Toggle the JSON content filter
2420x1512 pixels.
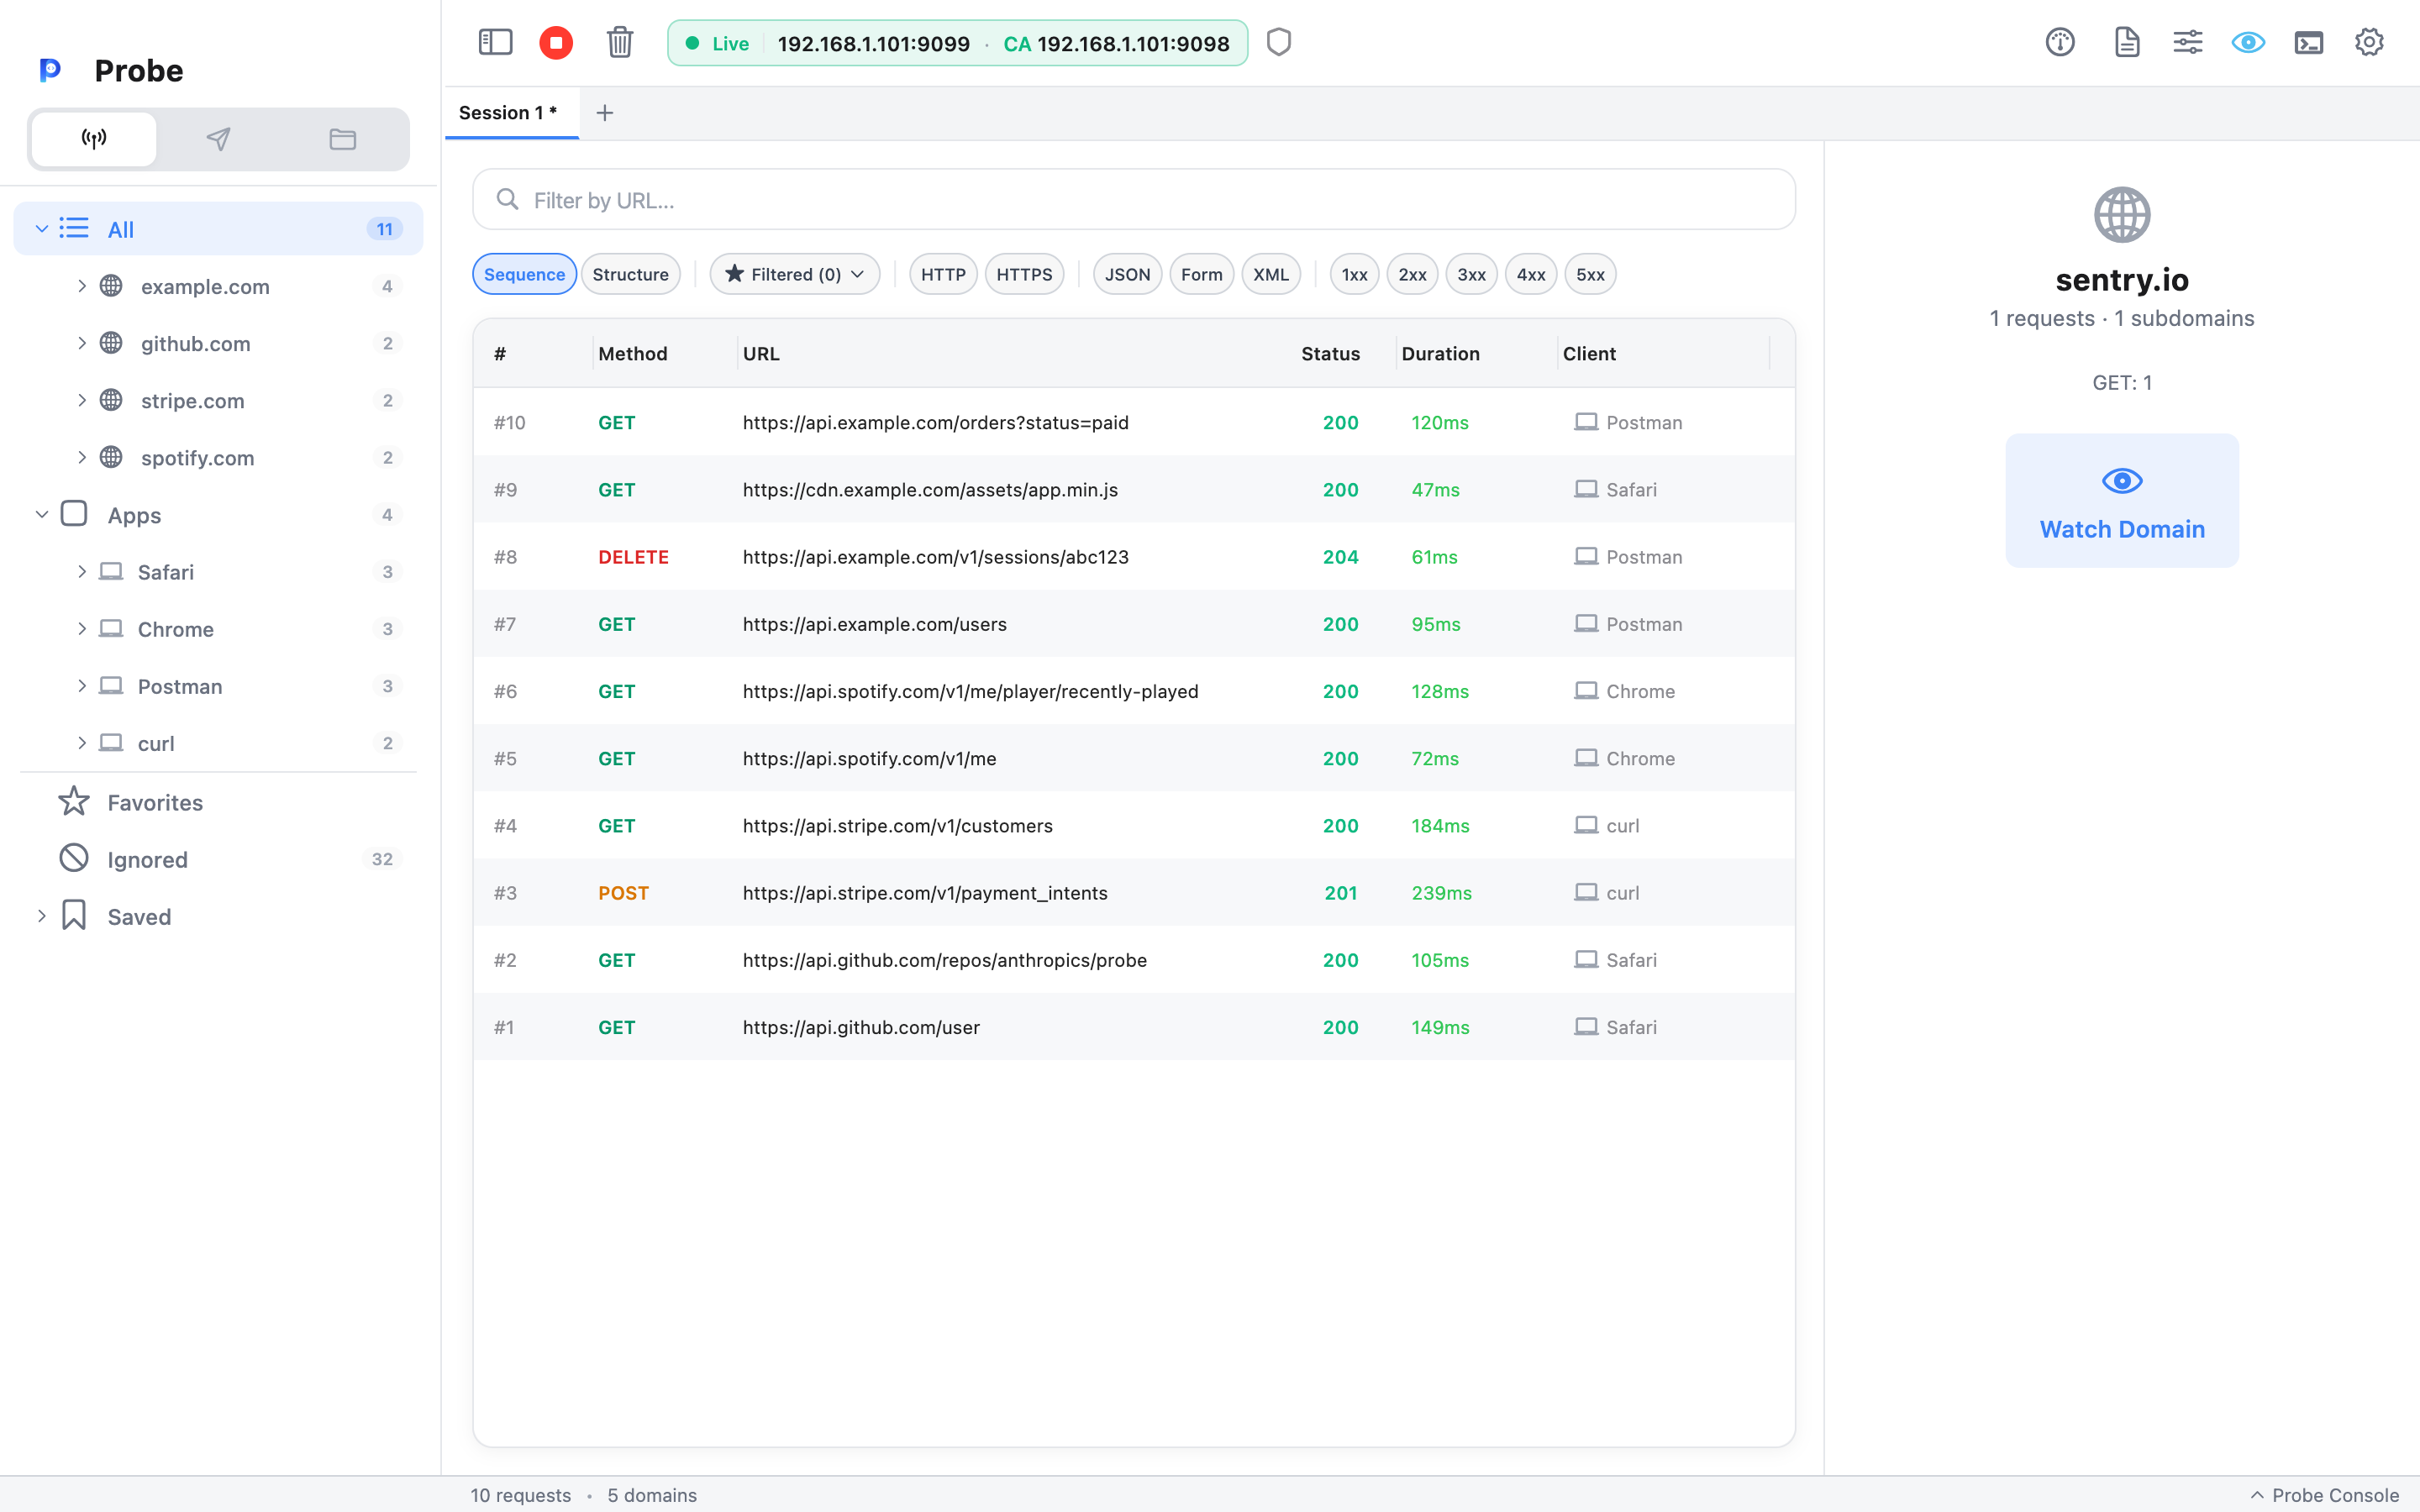click(x=1127, y=274)
